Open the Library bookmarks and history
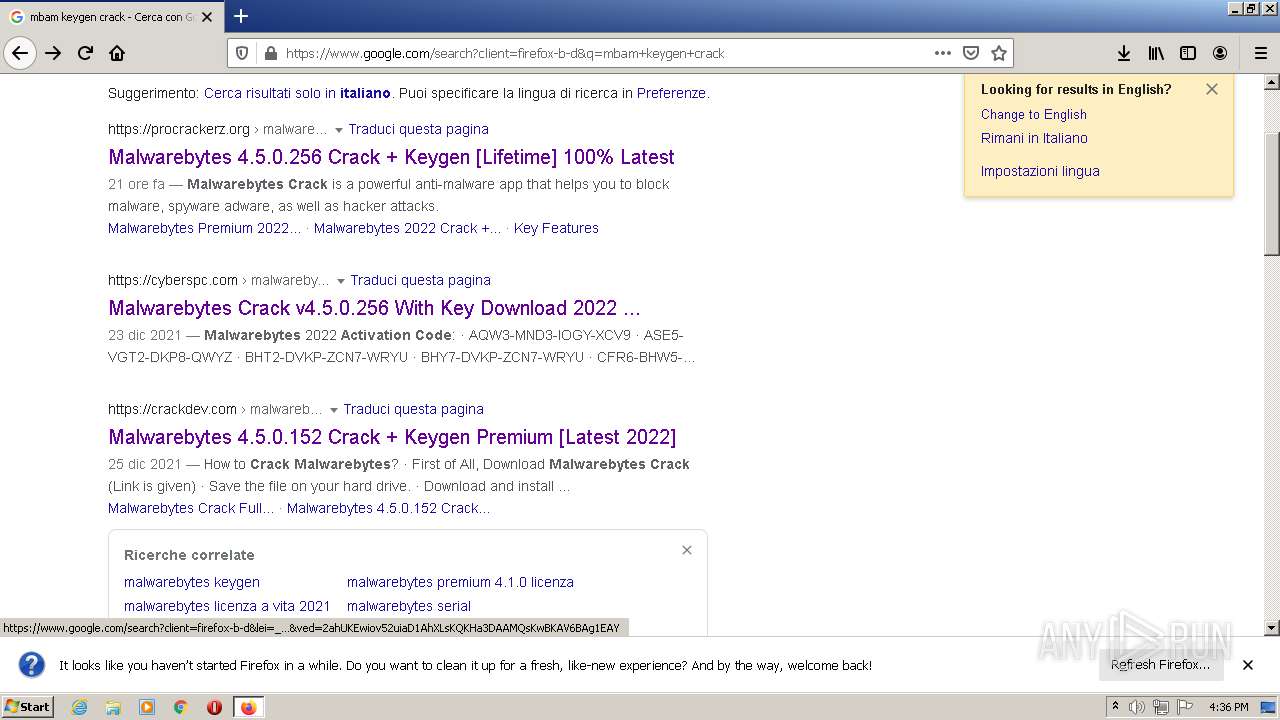1280x720 pixels. (x=1156, y=53)
